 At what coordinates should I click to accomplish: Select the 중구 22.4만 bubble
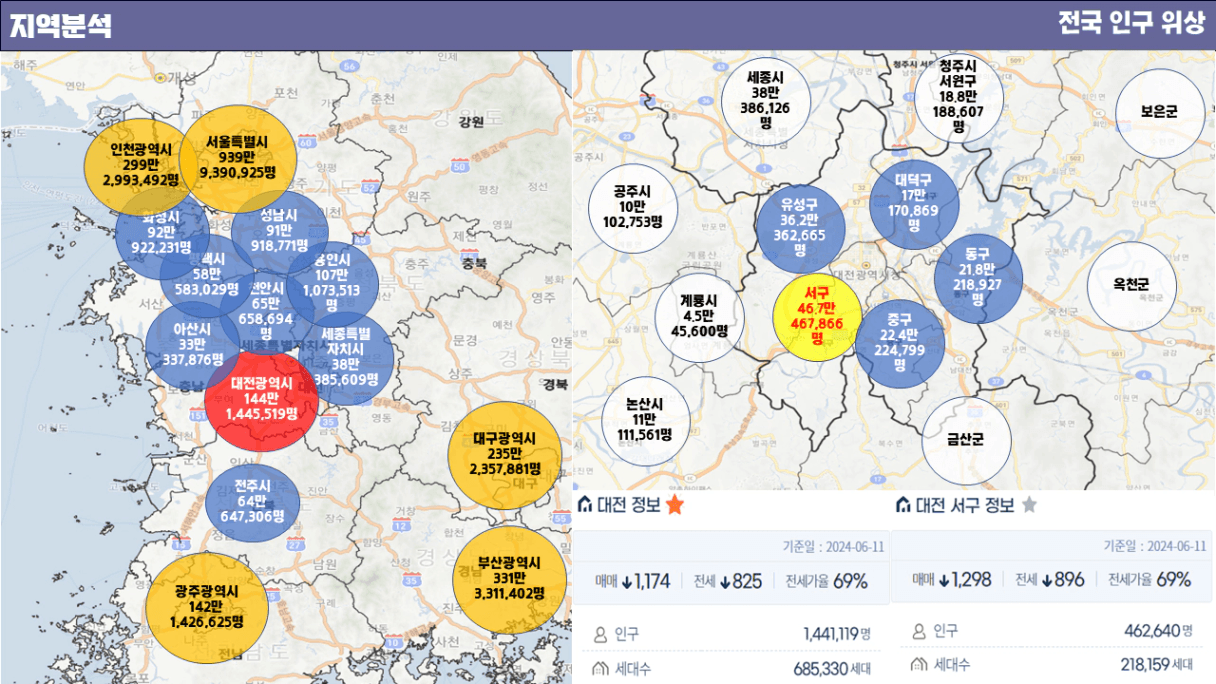tap(900, 343)
